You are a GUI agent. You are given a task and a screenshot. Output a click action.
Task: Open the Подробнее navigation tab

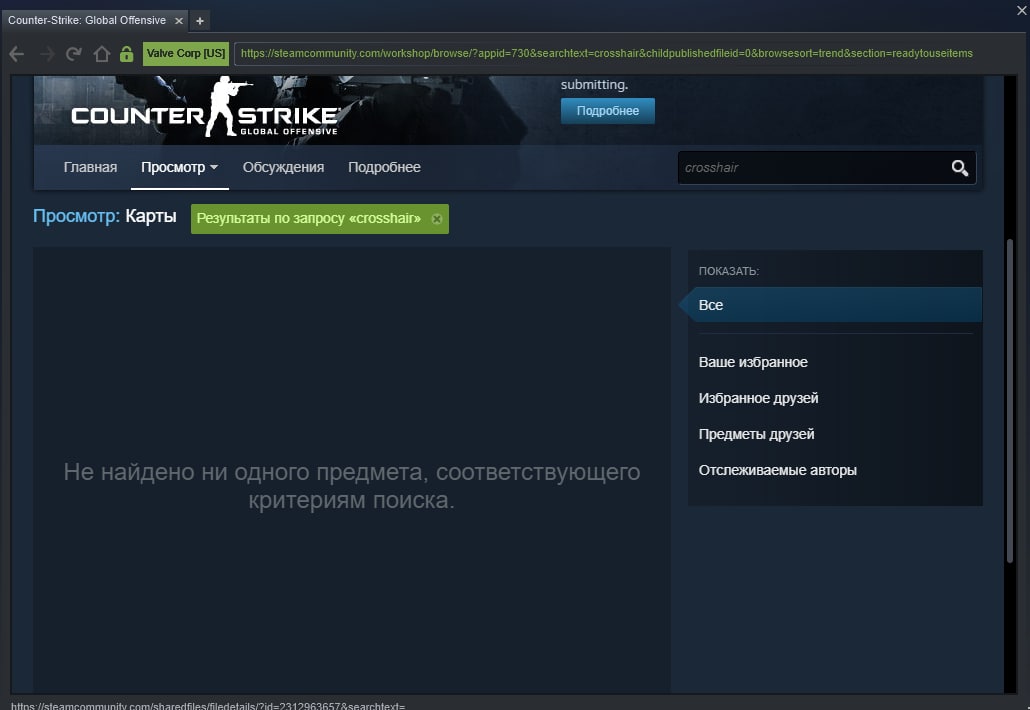point(384,167)
